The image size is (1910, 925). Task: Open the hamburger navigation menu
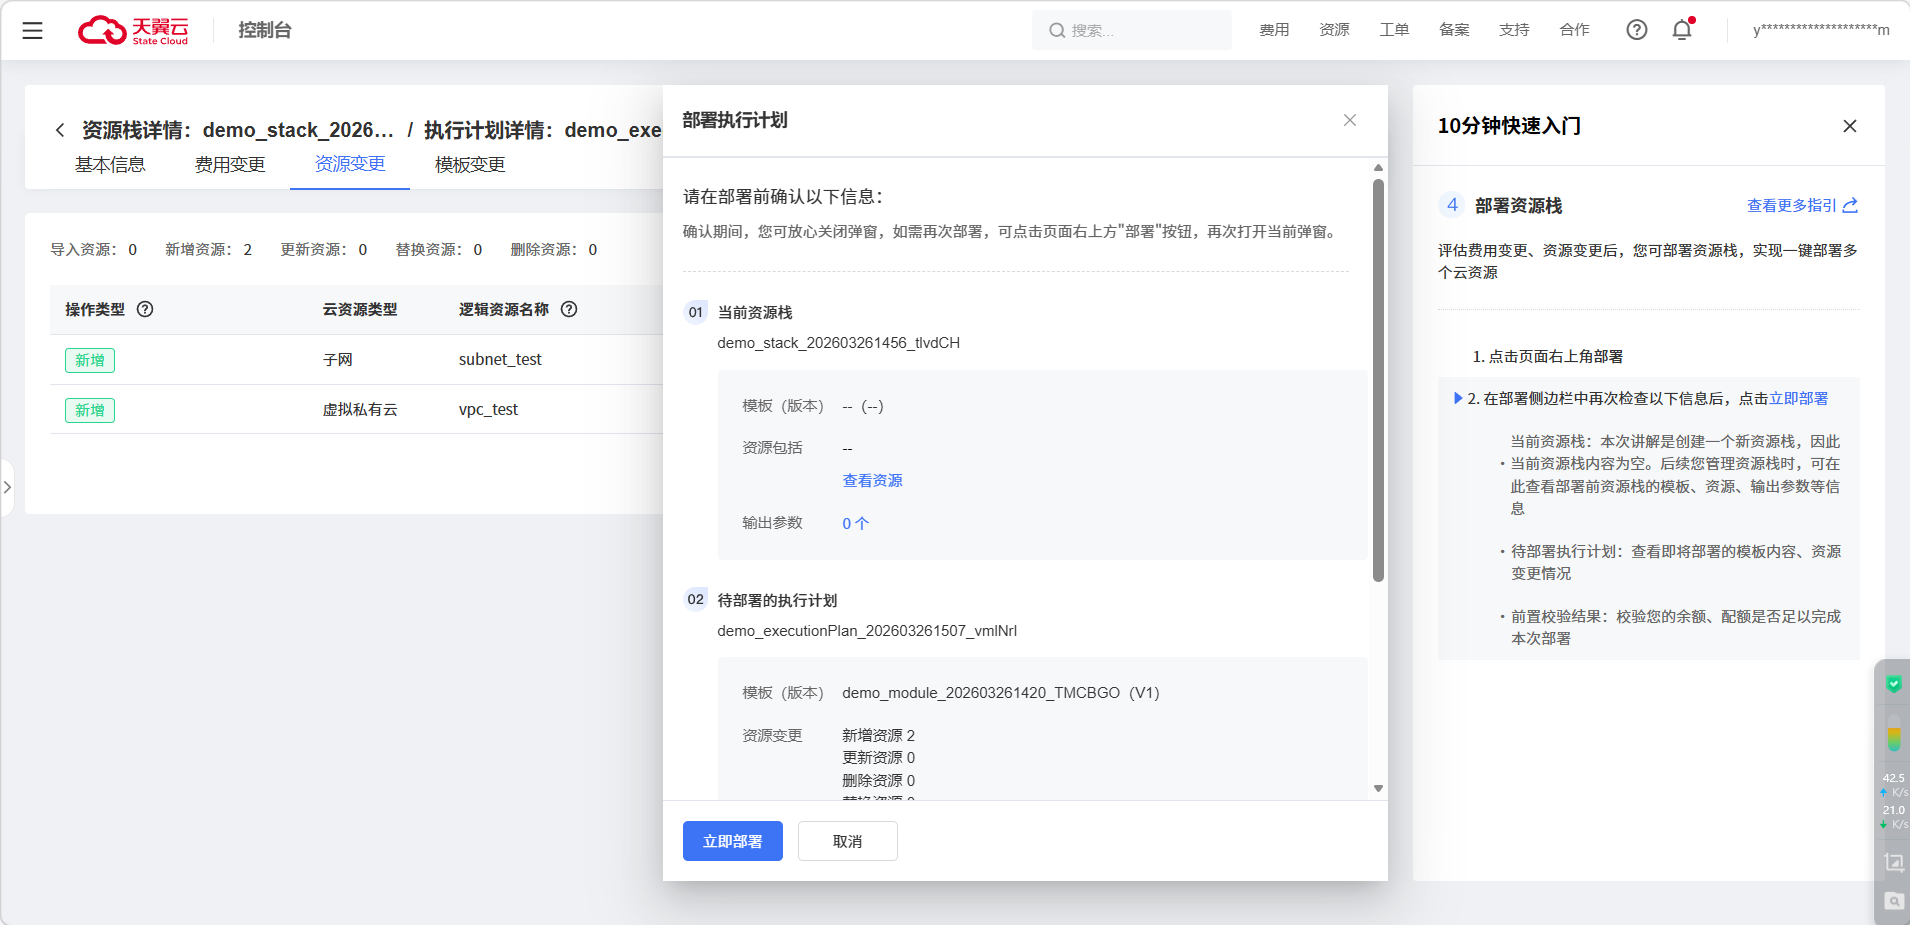32,31
